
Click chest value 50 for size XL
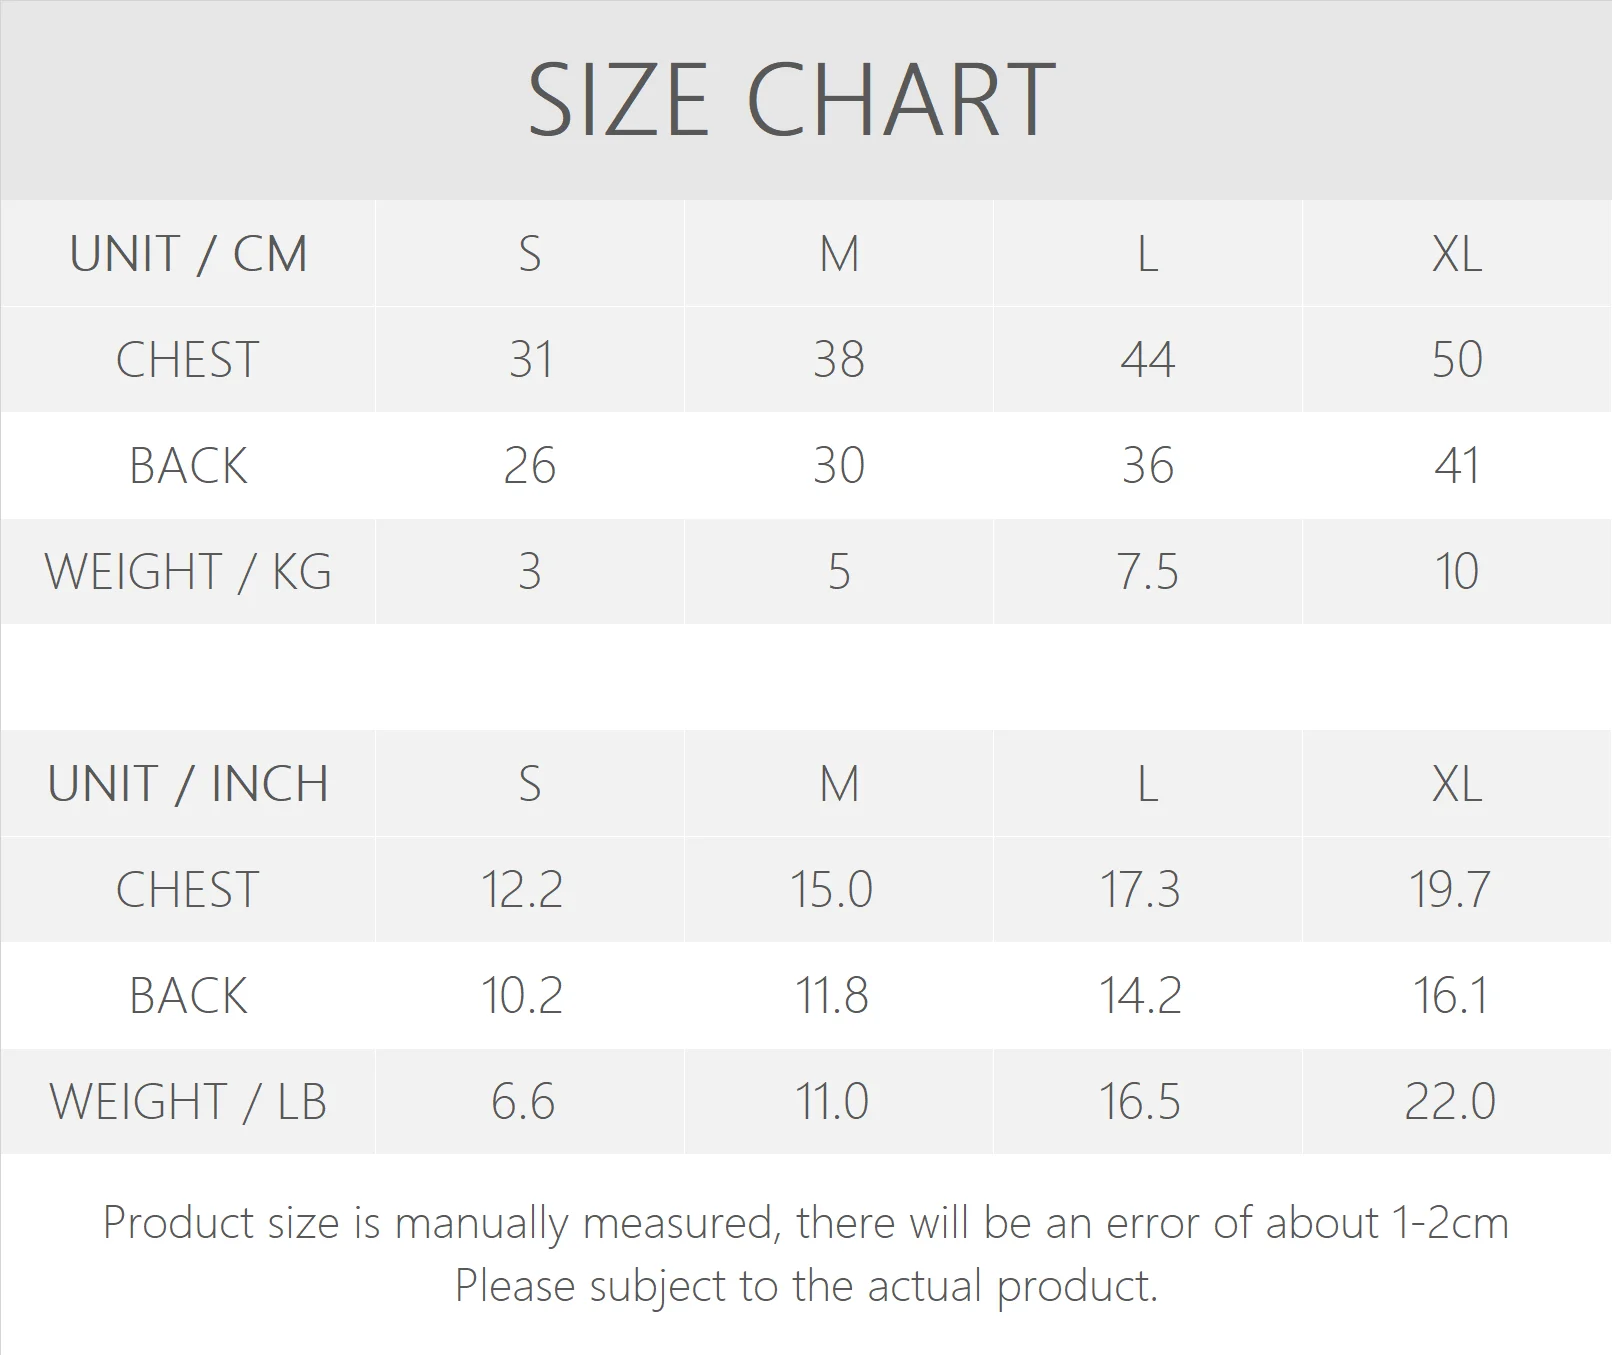pyautogui.click(x=1456, y=360)
